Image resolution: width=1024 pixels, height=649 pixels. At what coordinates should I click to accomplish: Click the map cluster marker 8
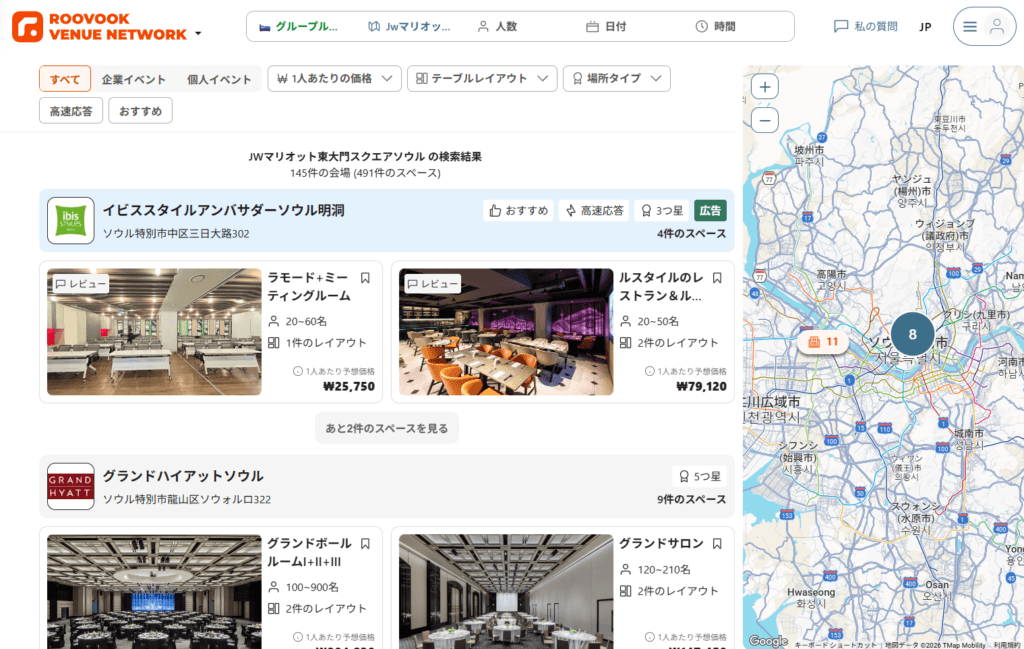pyautogui.click(x=912, y=334)
